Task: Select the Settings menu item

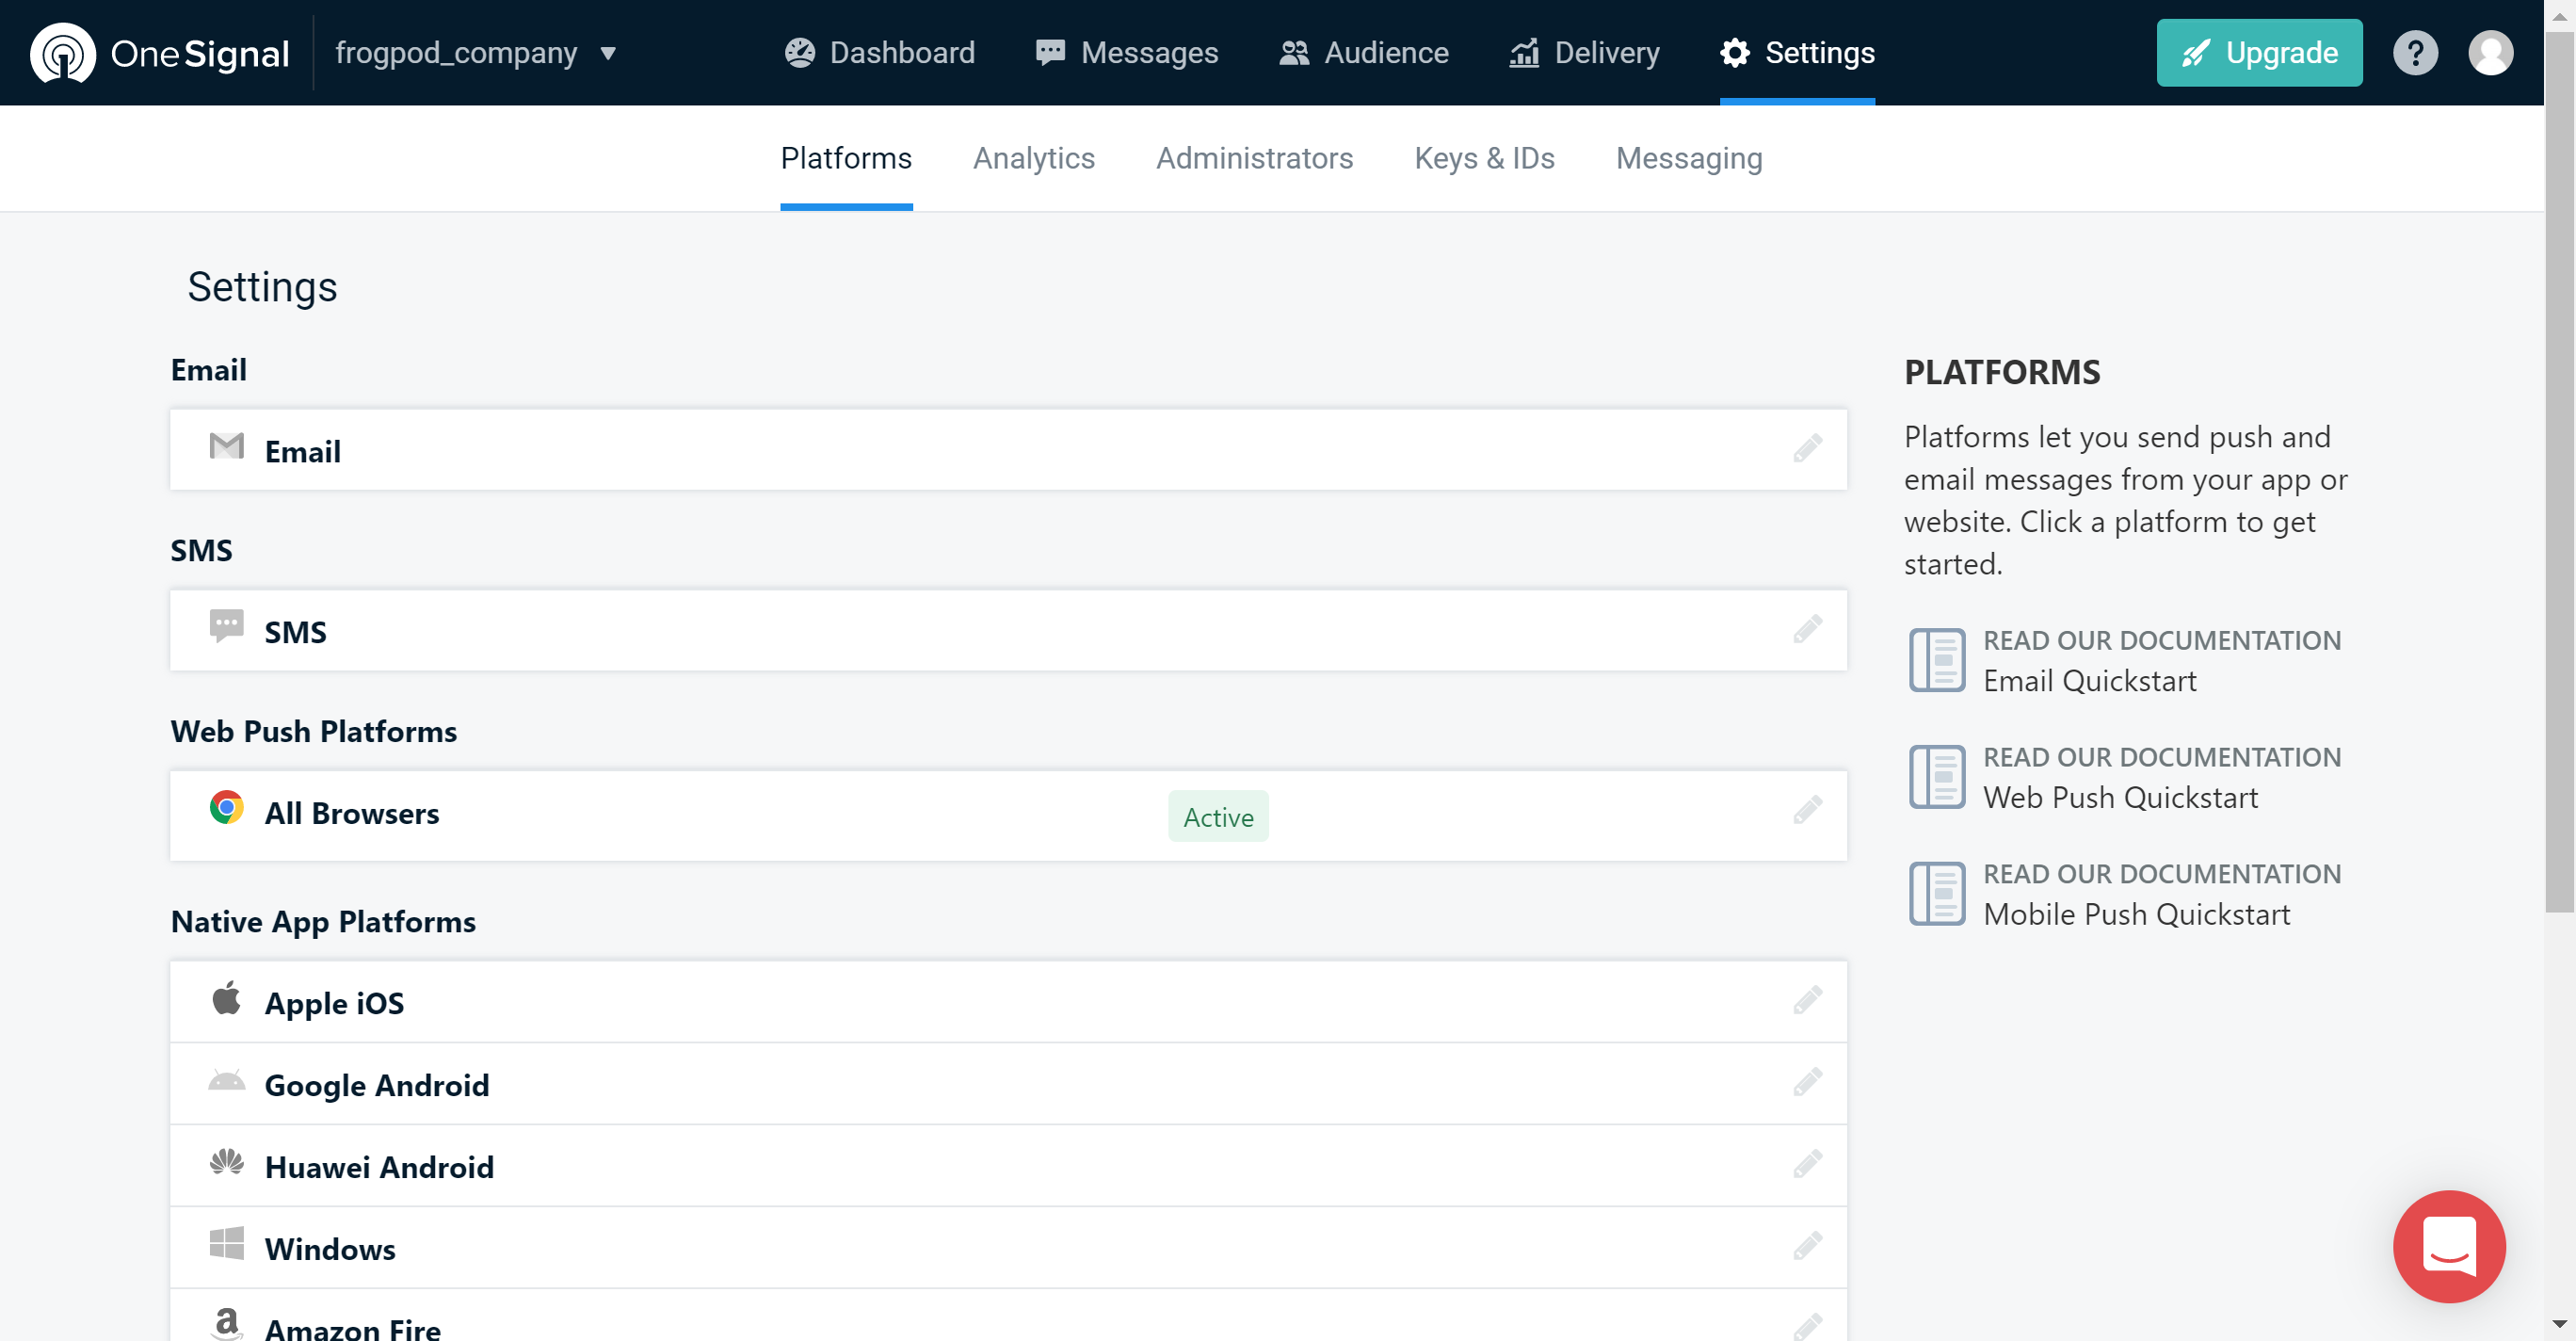Action: coord(1797,53)
